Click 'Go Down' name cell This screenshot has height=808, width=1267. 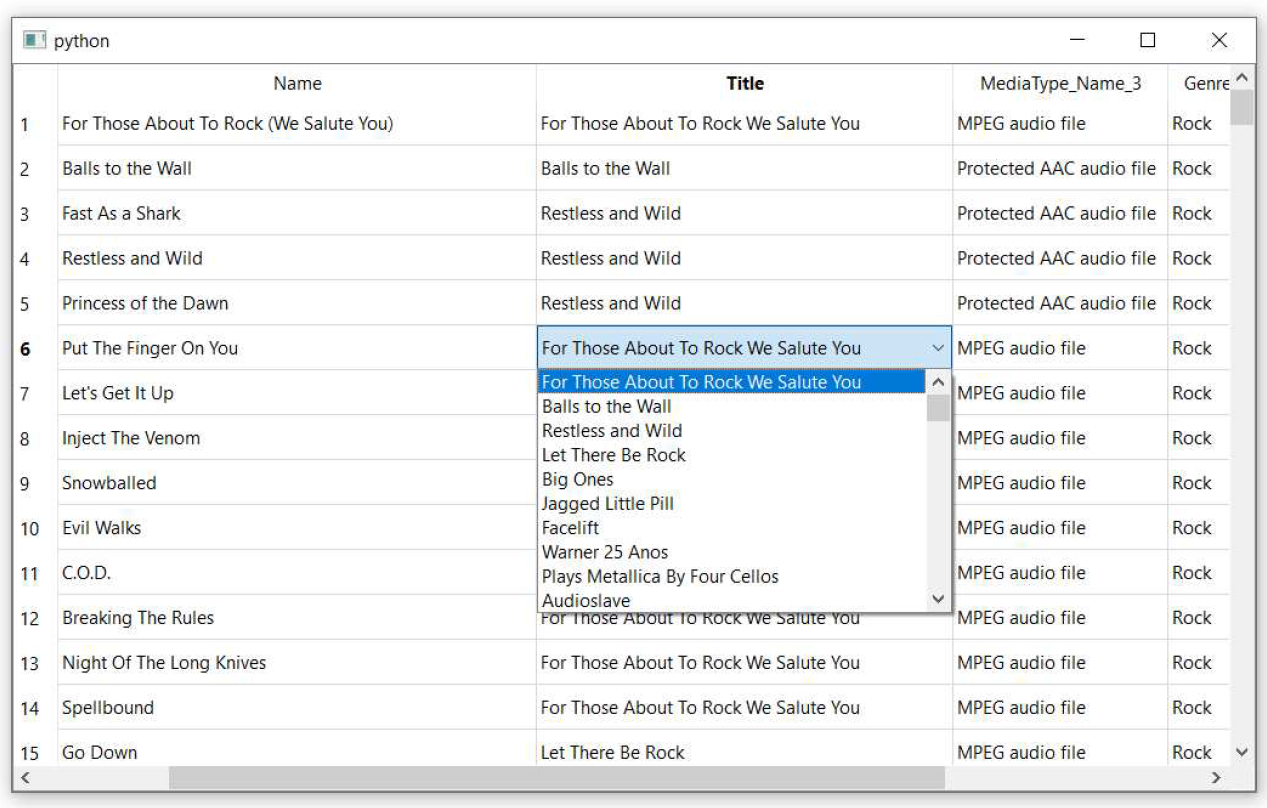pos(297,750)
